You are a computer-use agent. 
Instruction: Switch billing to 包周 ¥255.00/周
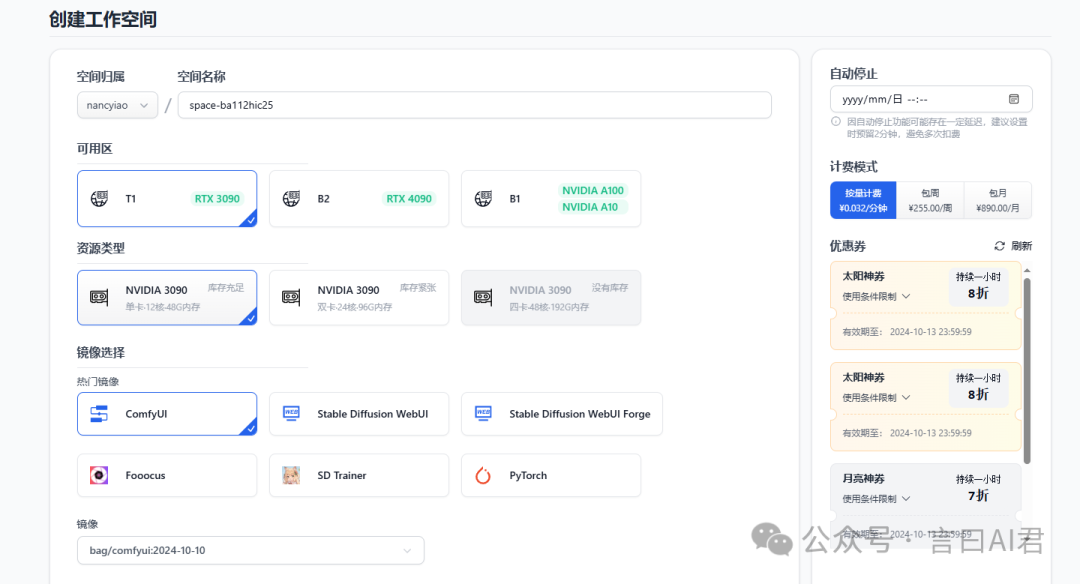click(930, 200)
